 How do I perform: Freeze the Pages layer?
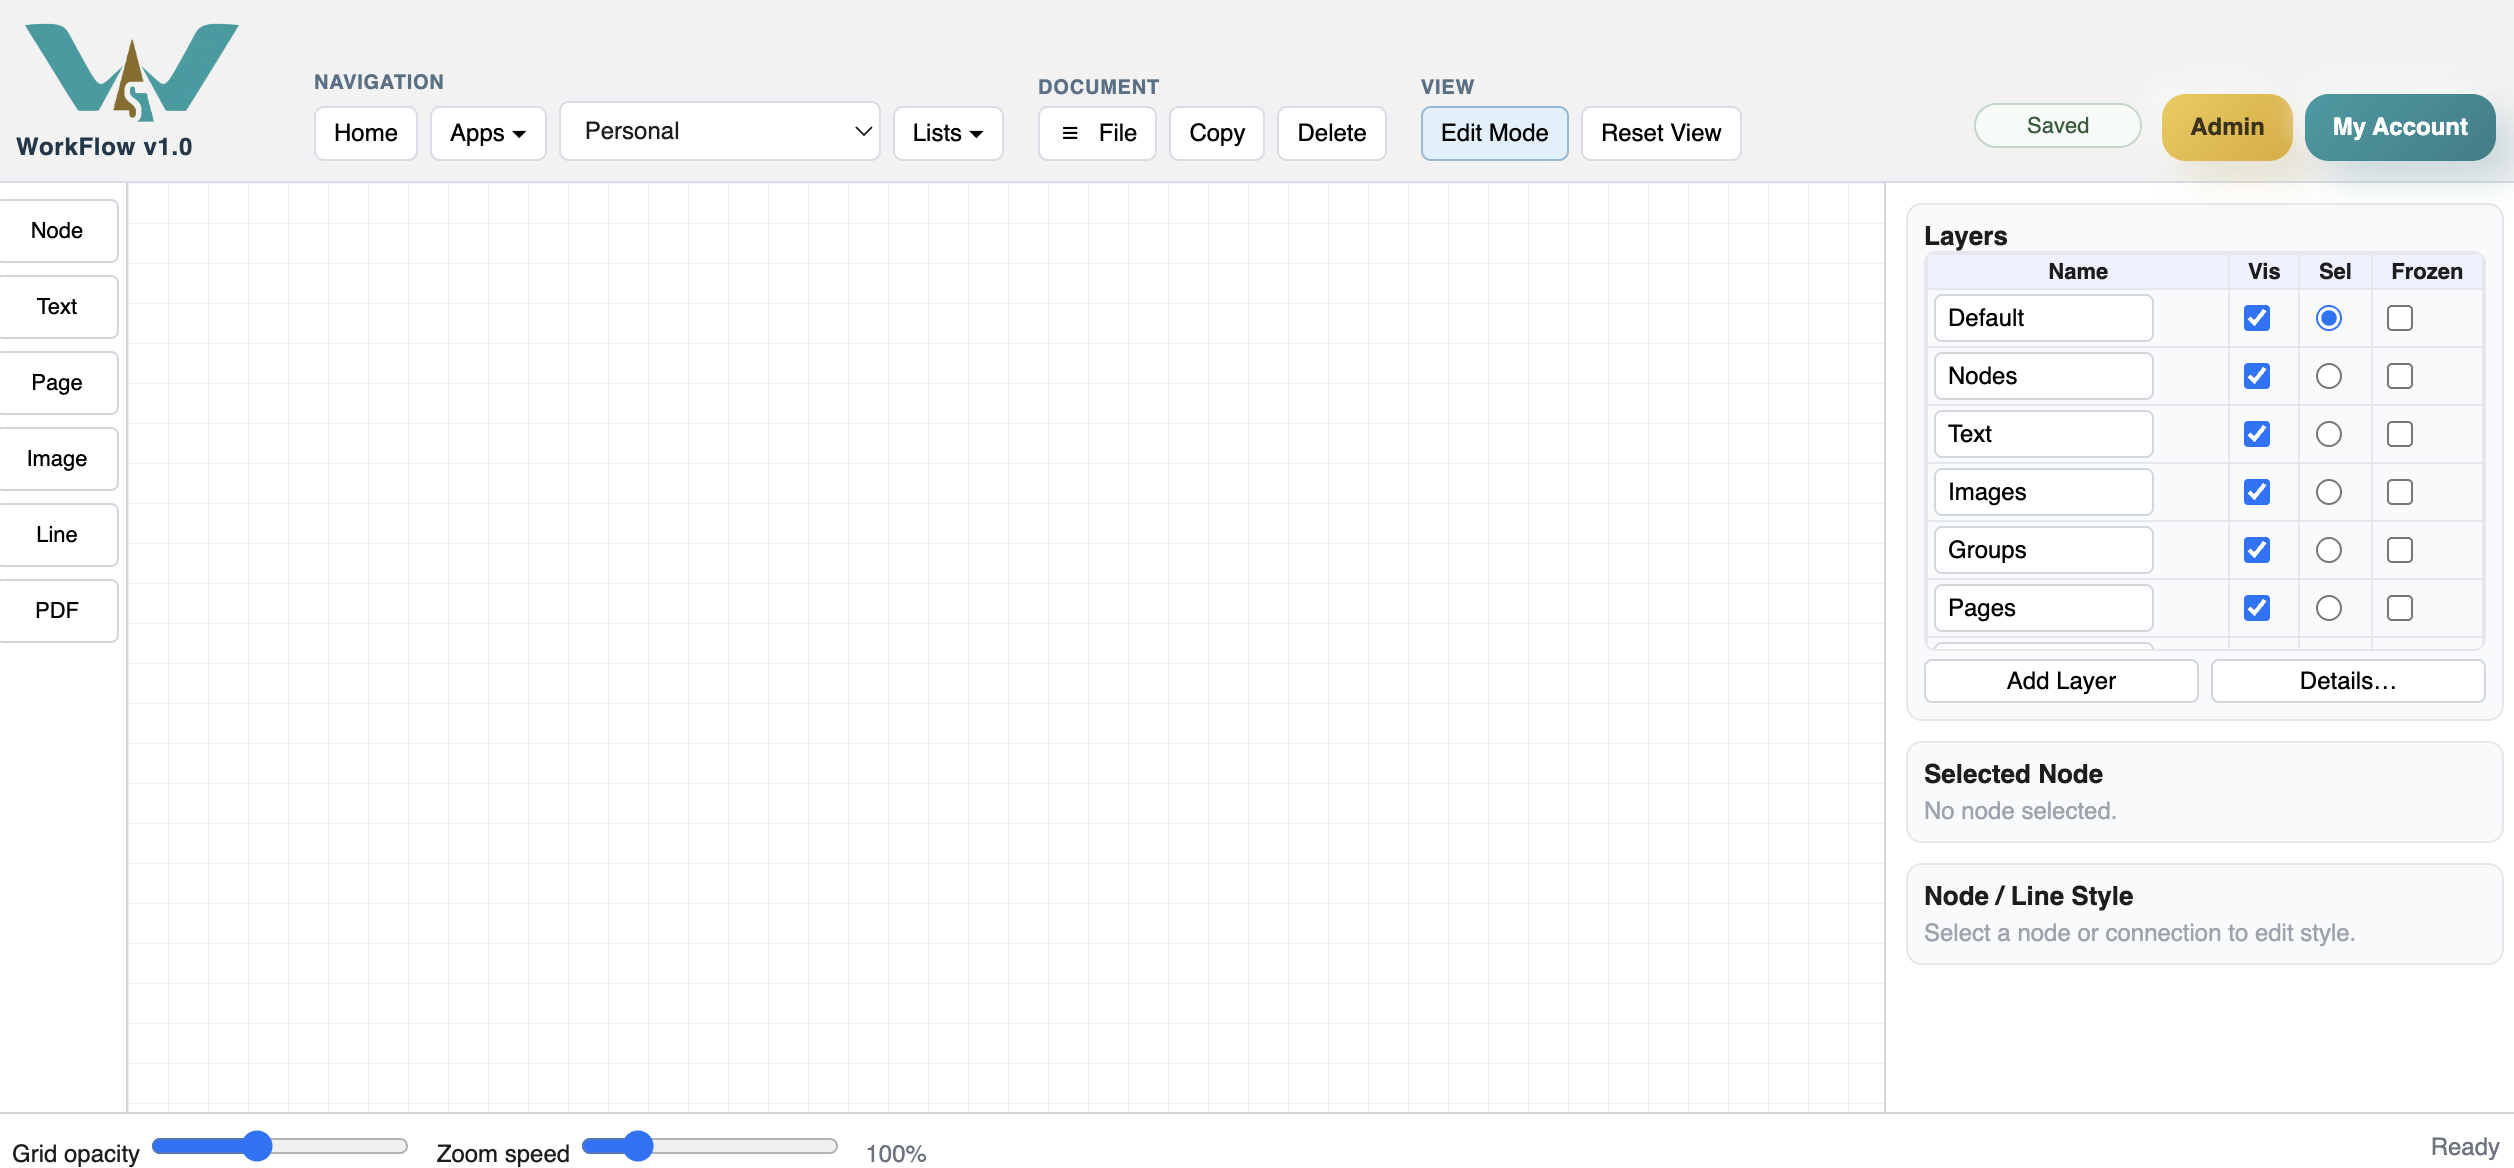pyautogui.click(x=2400, y=608)
